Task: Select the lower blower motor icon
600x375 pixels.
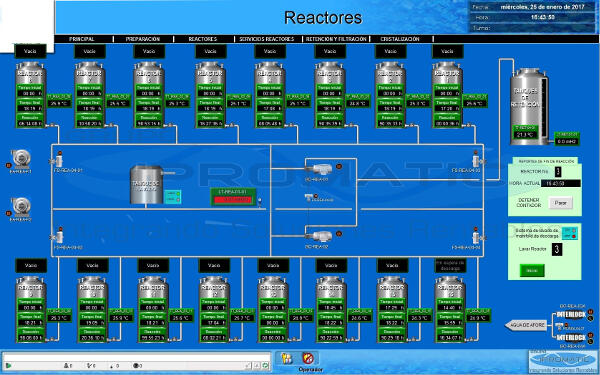Action: point(21,207)
